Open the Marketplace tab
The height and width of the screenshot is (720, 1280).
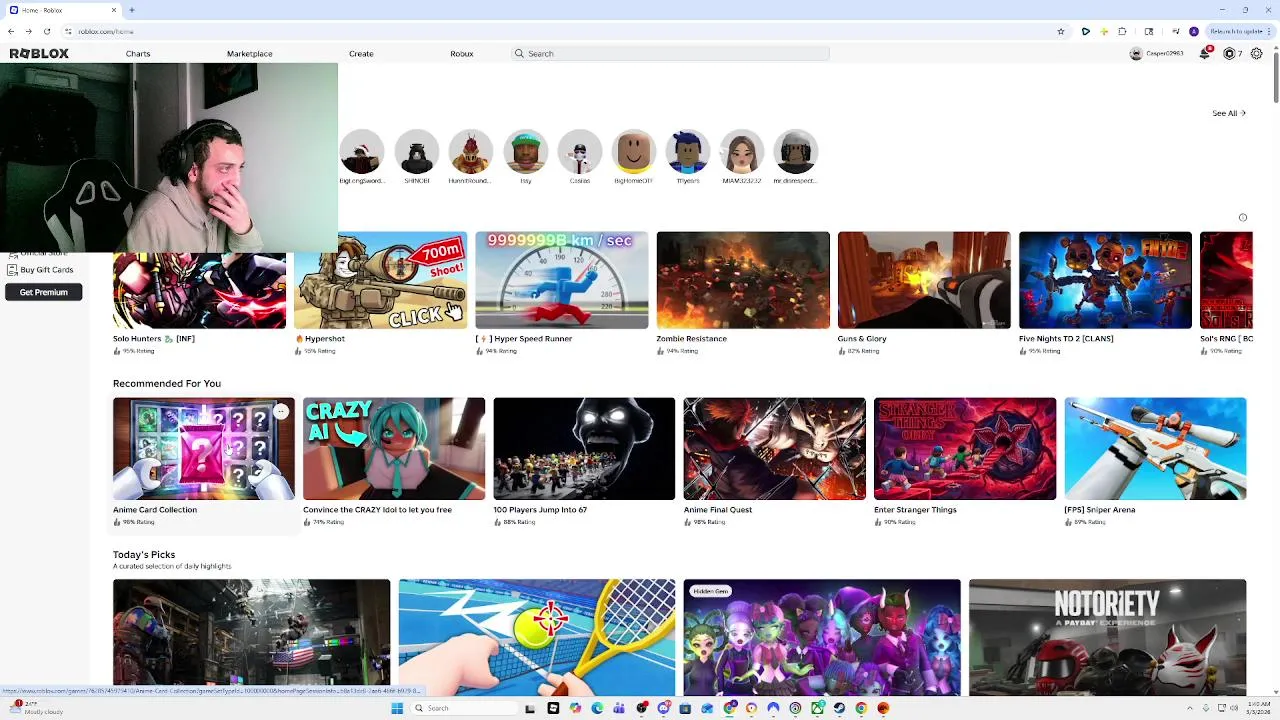click(x=249, y=53)
